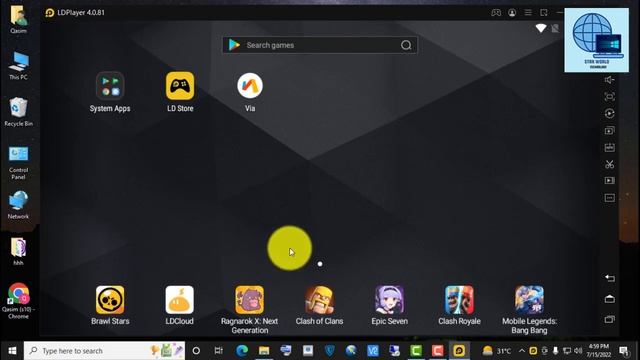
Task: Click the home screen page indicator dot
Action: point(320,264)
